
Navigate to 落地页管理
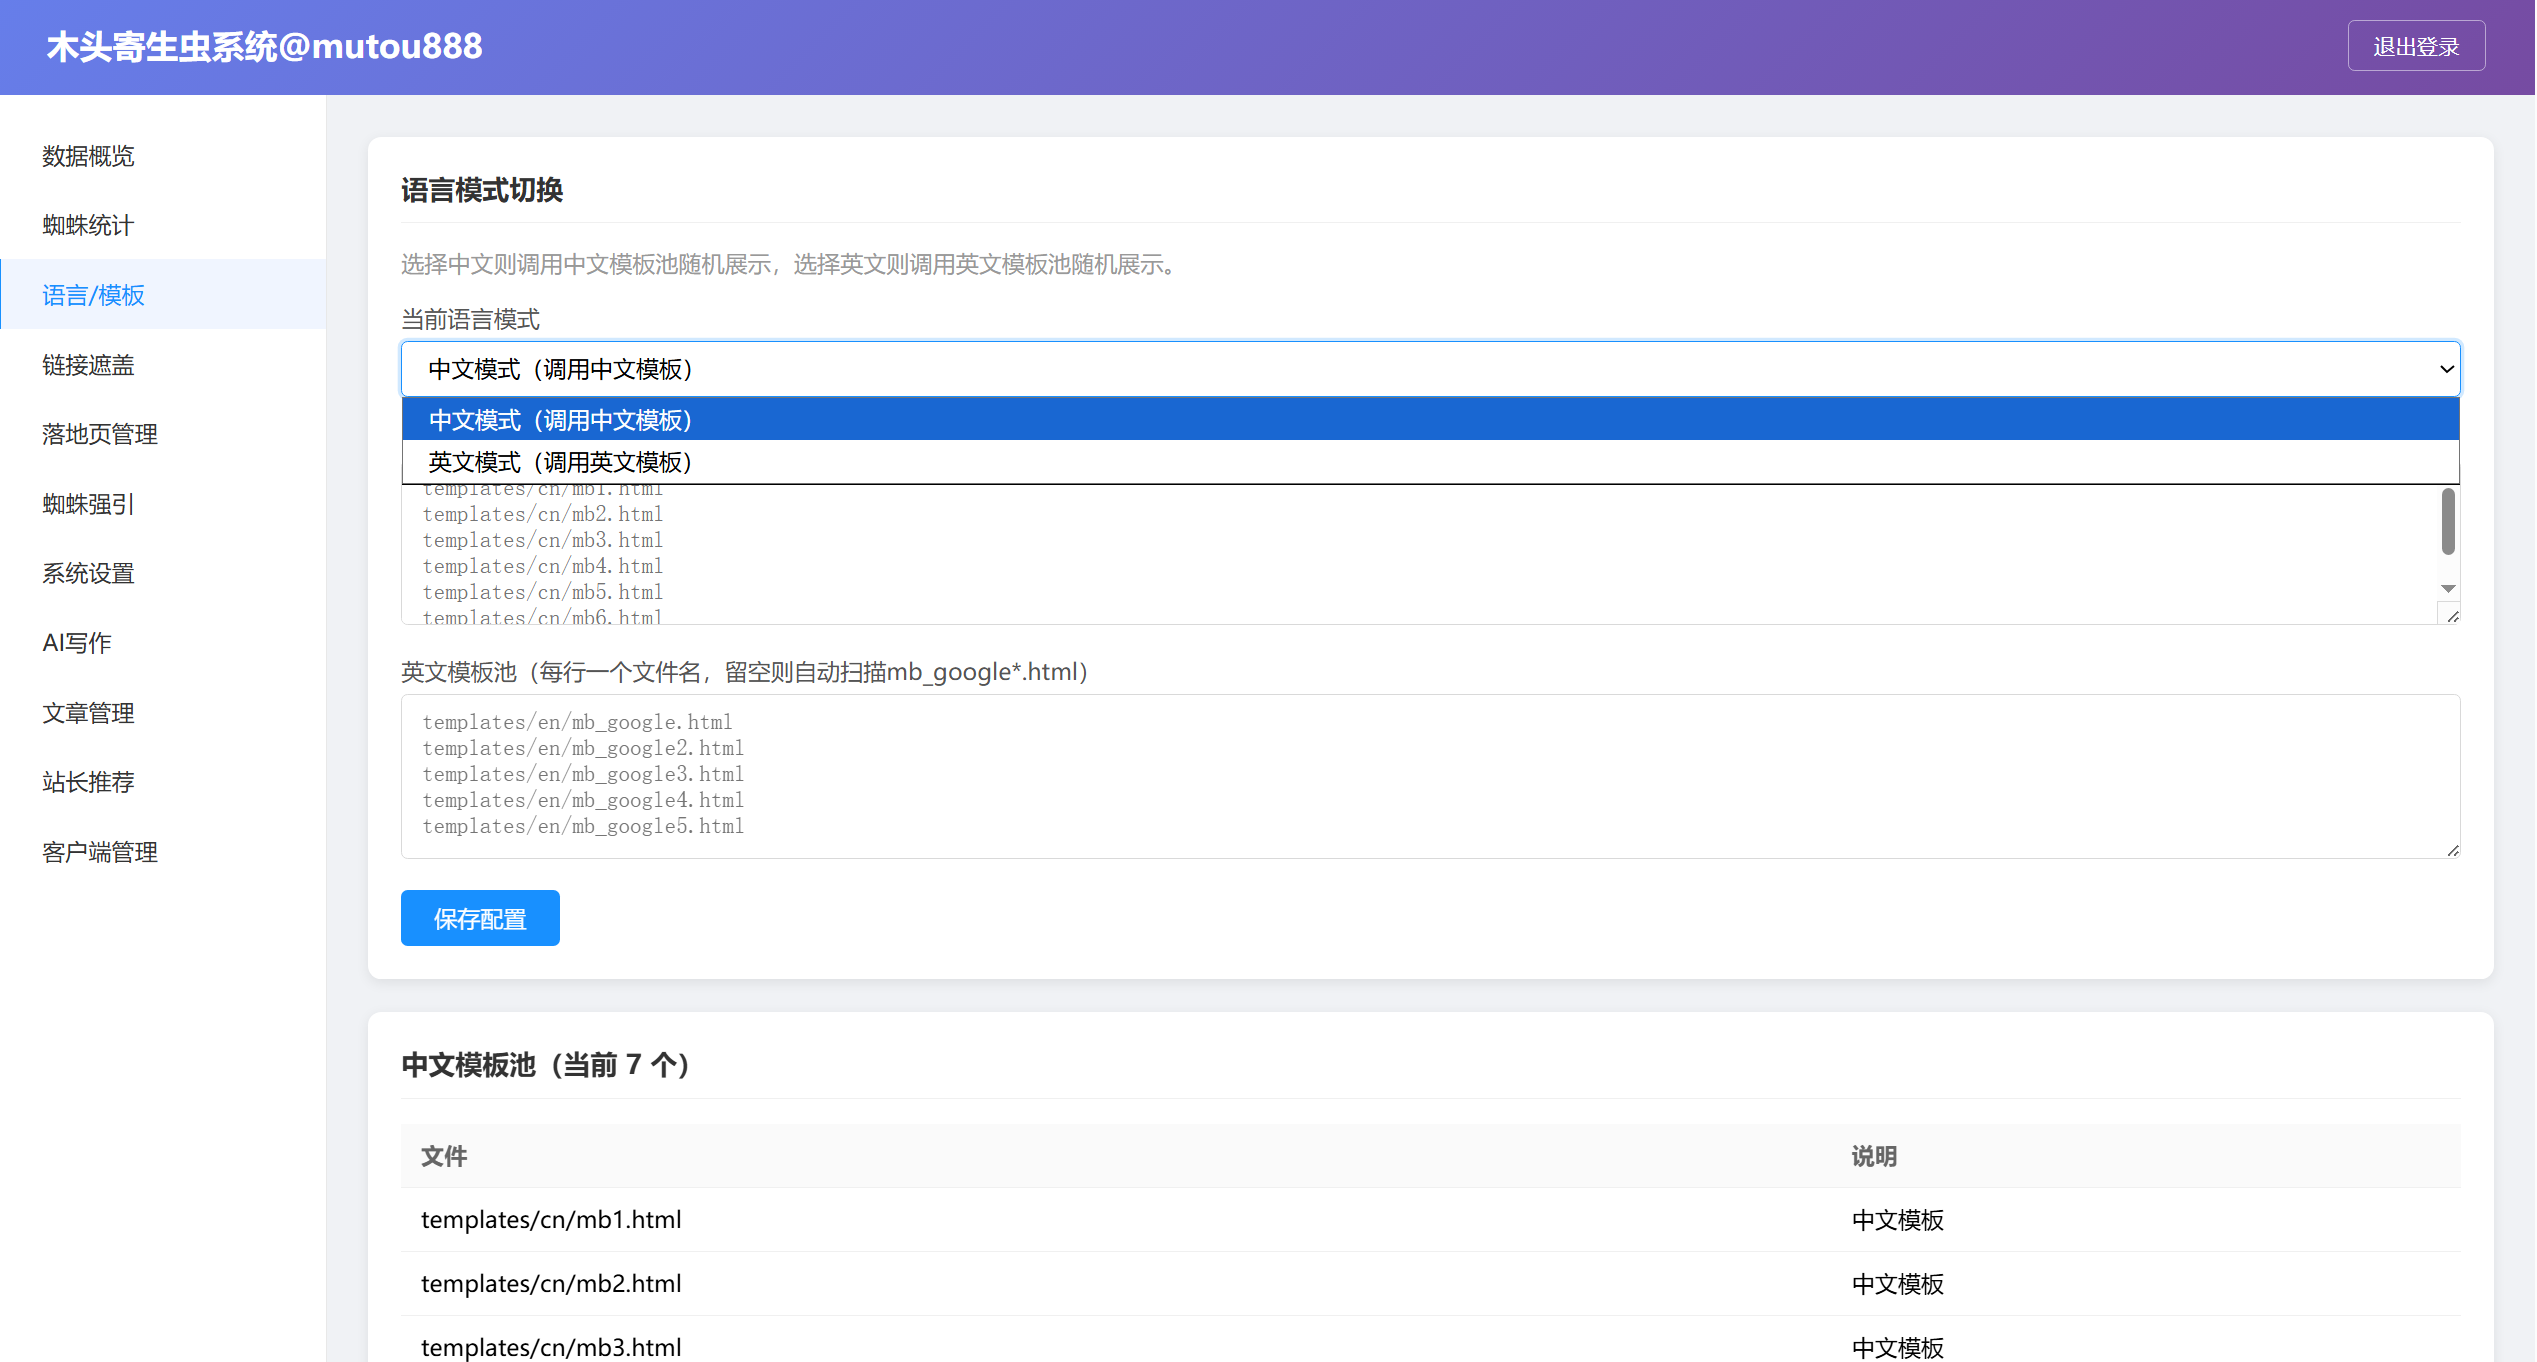coord(163,434)
